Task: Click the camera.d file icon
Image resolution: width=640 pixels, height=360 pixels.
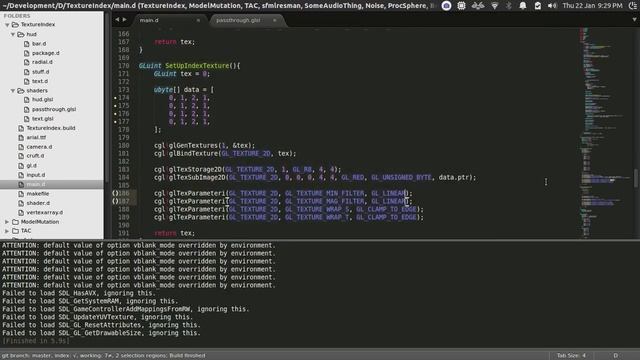Action: coord(21,147)
